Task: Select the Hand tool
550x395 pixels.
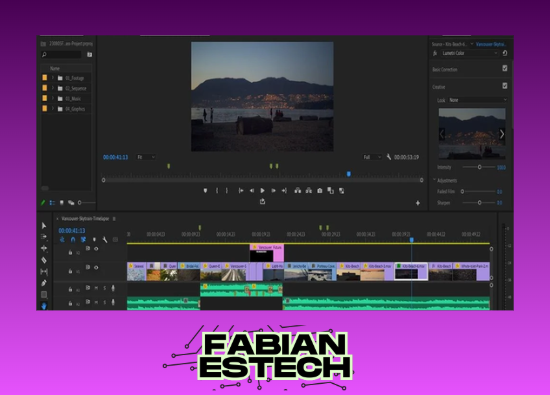Action: pyautogui.click(x=44, y=306)
